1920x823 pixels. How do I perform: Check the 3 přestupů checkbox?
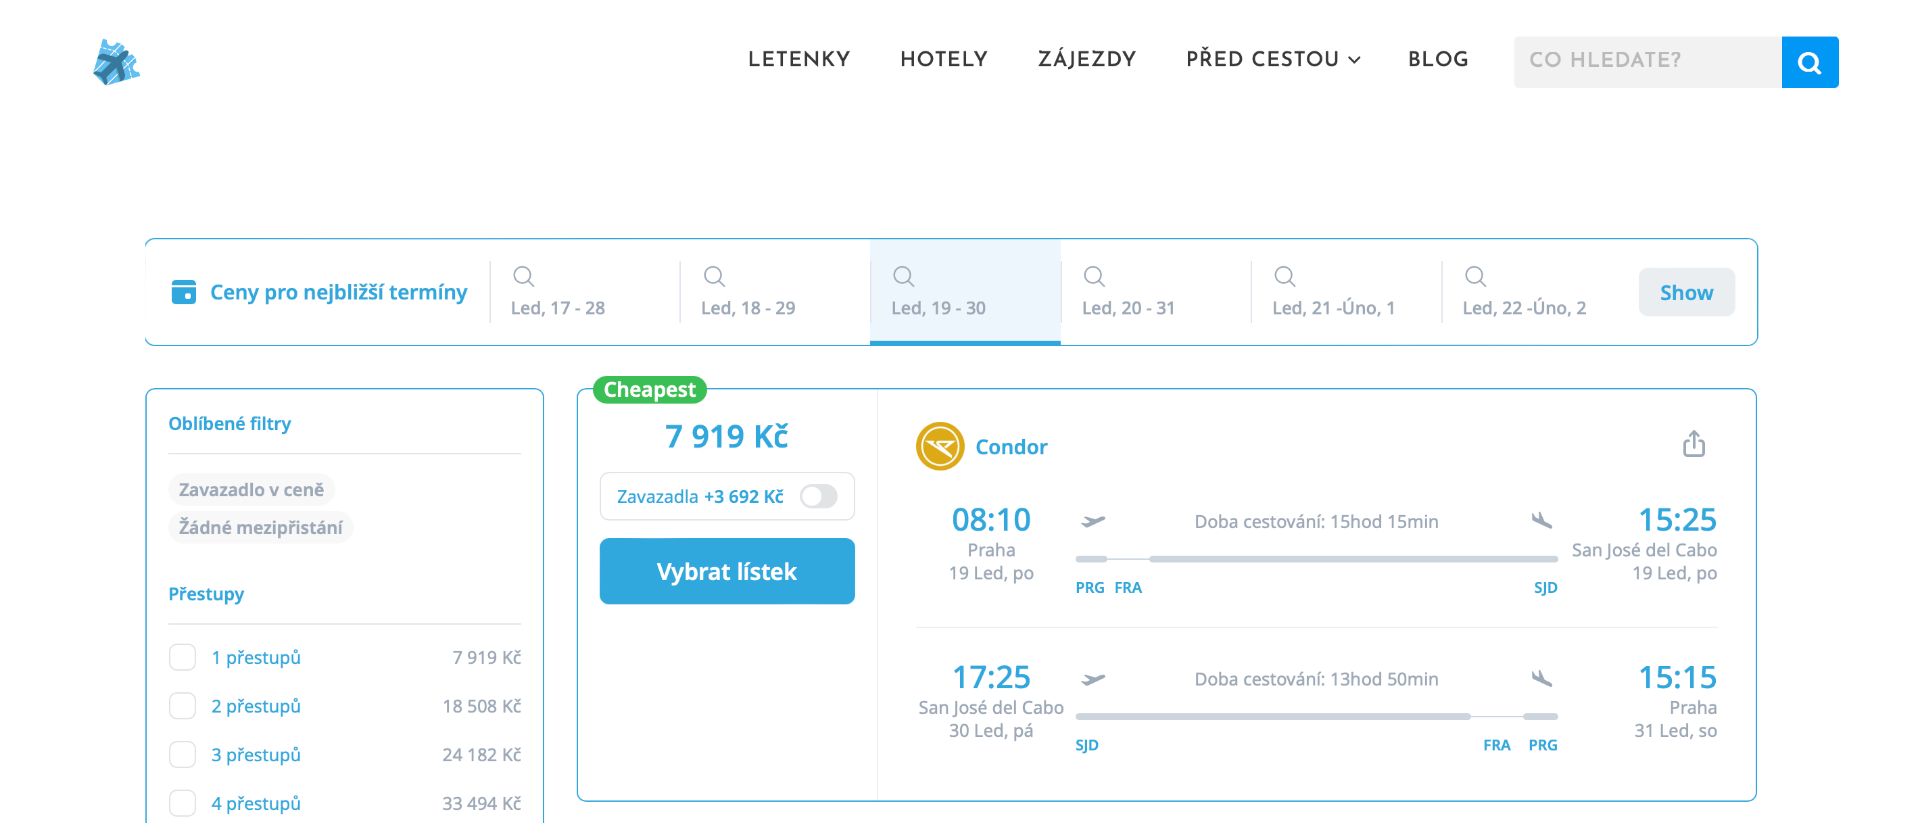point(183,754)
